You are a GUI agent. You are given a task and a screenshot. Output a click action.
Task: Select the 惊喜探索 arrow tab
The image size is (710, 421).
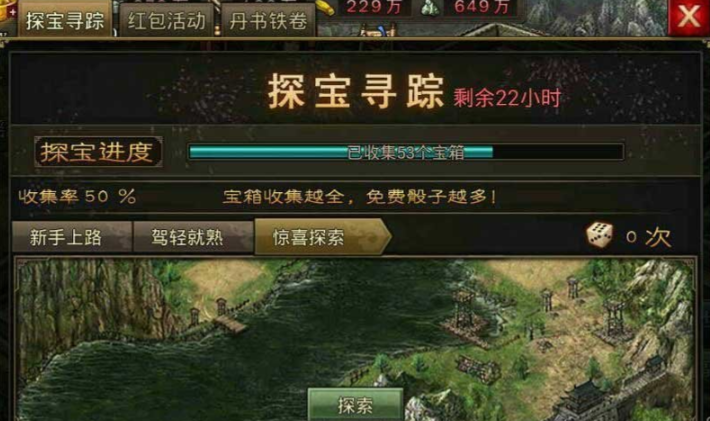tap(322, 237)
